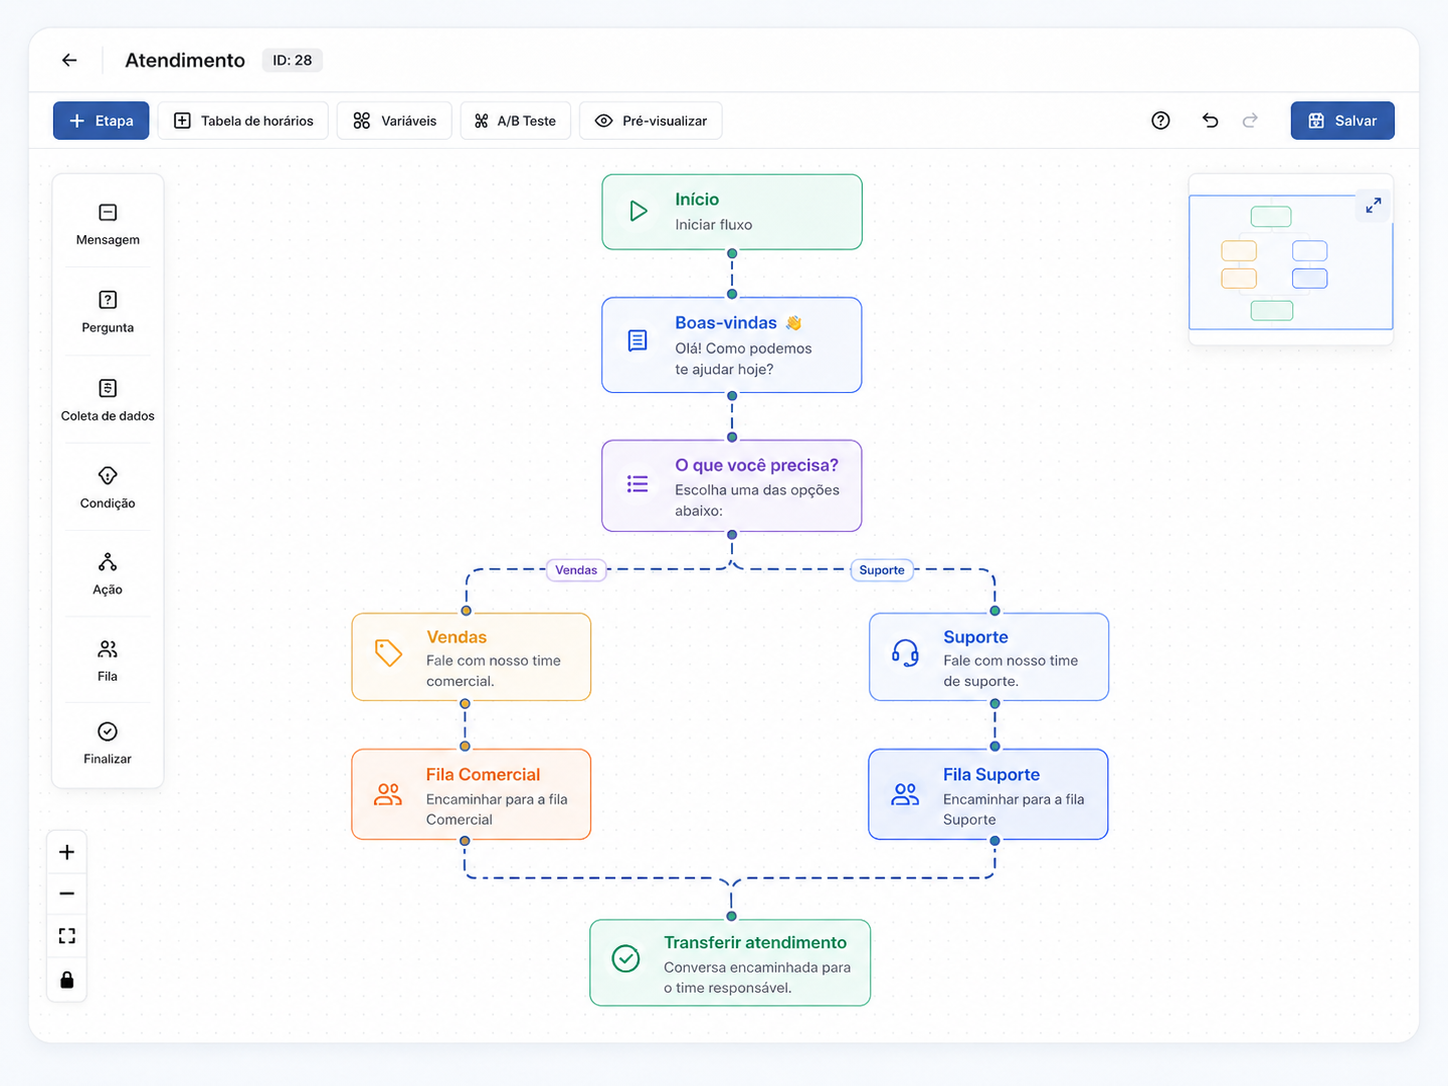Image resolution: width=1448 pixels, height=1086 pixels.
Task: Expand the minimap
Action: point(1373,205)
